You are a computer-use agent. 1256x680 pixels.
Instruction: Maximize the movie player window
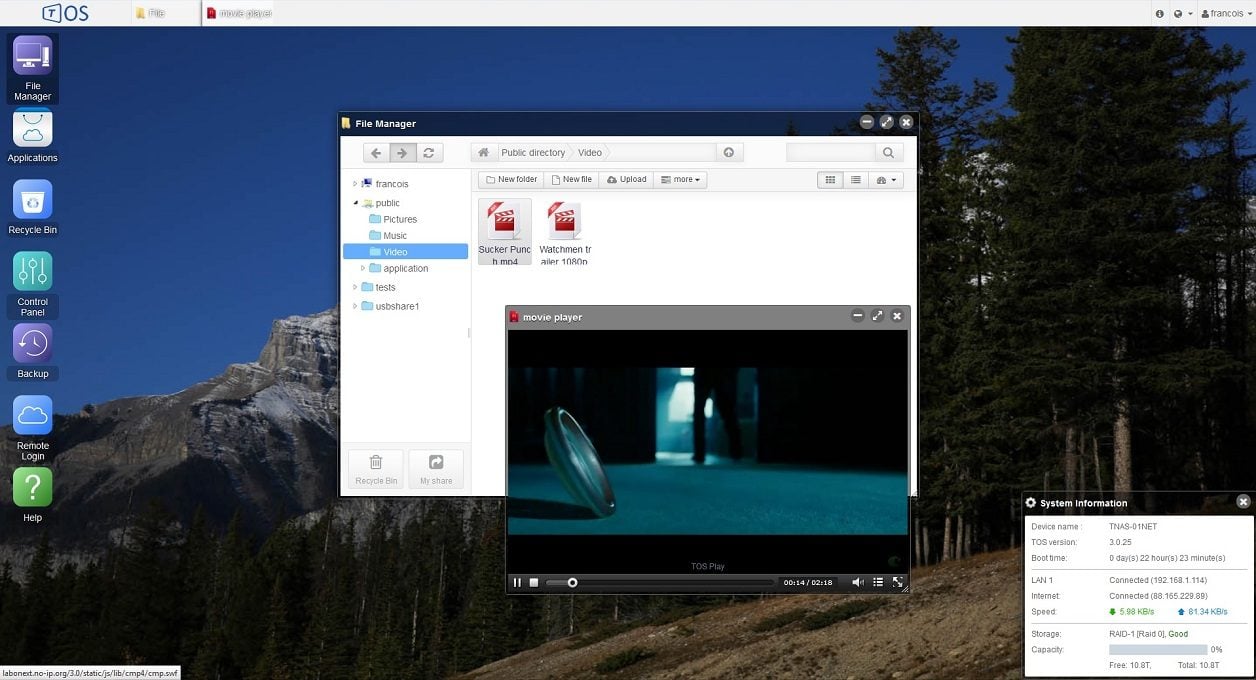877,316
